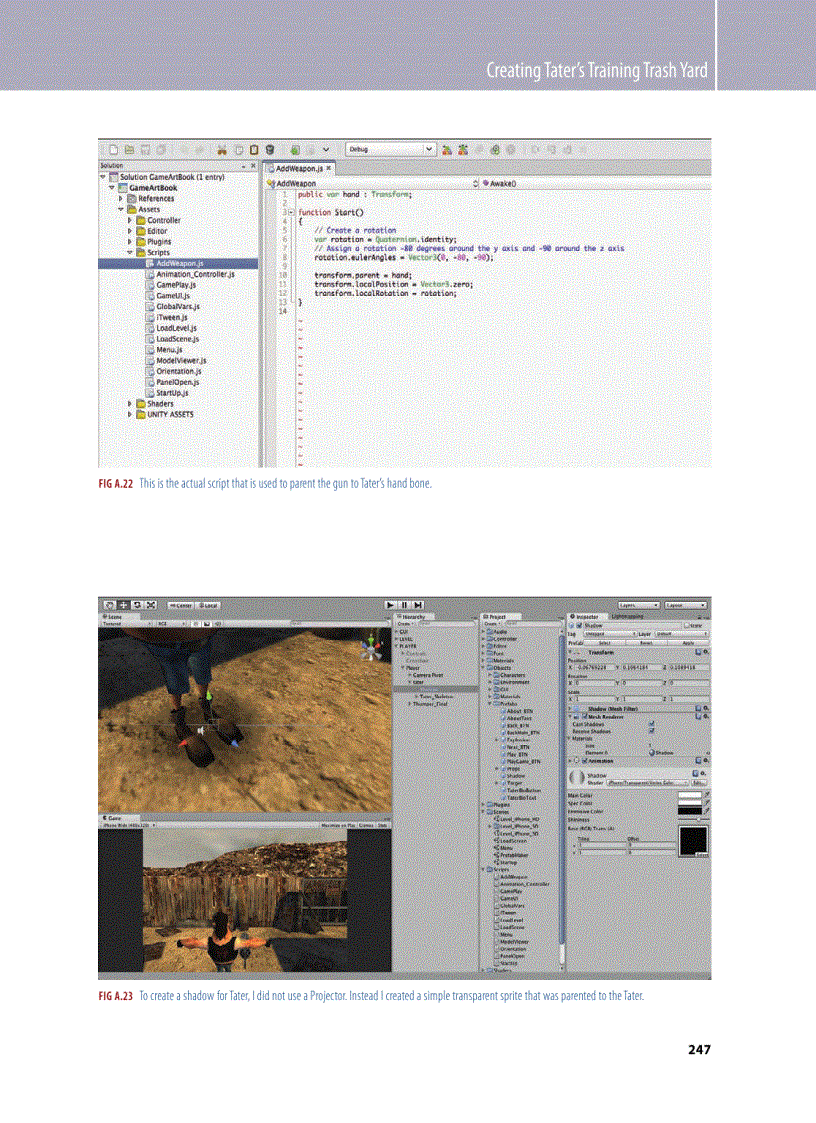Select Thumper_Final in the Hierarchy panel

point(429,704)
